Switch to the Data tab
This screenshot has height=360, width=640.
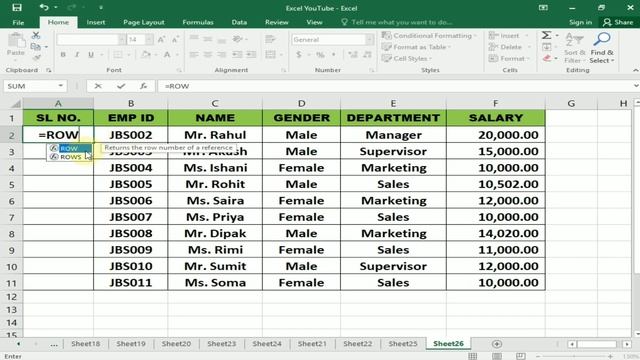coord(239,22)
